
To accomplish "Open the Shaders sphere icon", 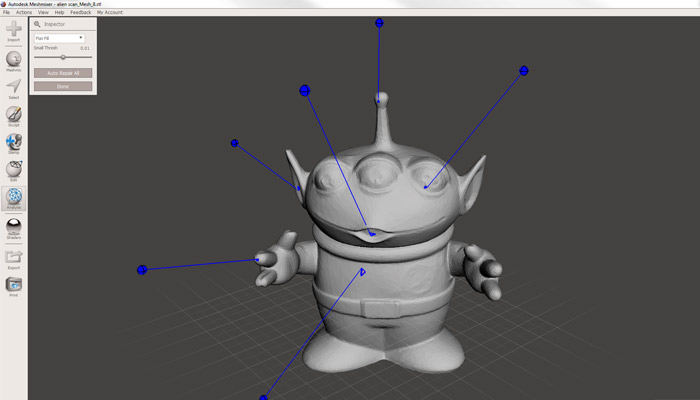I will (14, 227).
